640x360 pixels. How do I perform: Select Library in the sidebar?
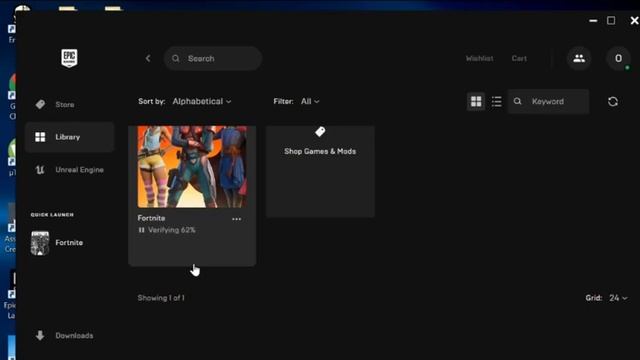tap(69, 137)
